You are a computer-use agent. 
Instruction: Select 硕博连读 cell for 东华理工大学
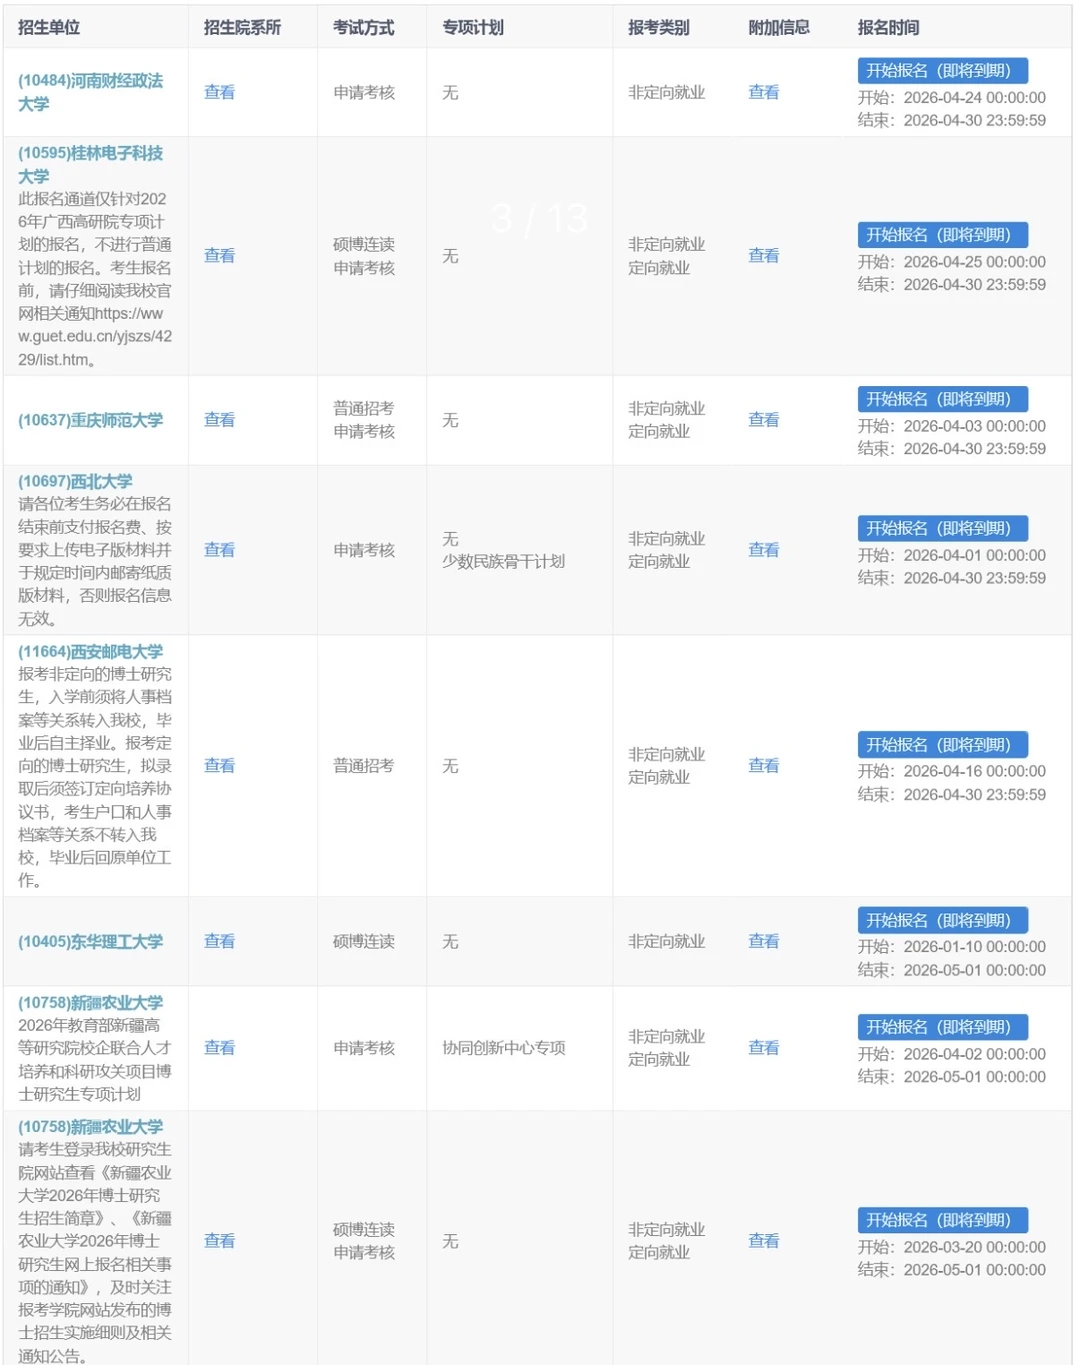[x=364, y=941]
